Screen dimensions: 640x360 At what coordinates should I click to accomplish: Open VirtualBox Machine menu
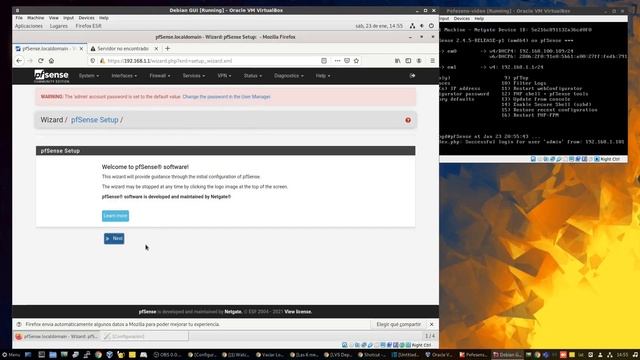(x=36, y=18)
